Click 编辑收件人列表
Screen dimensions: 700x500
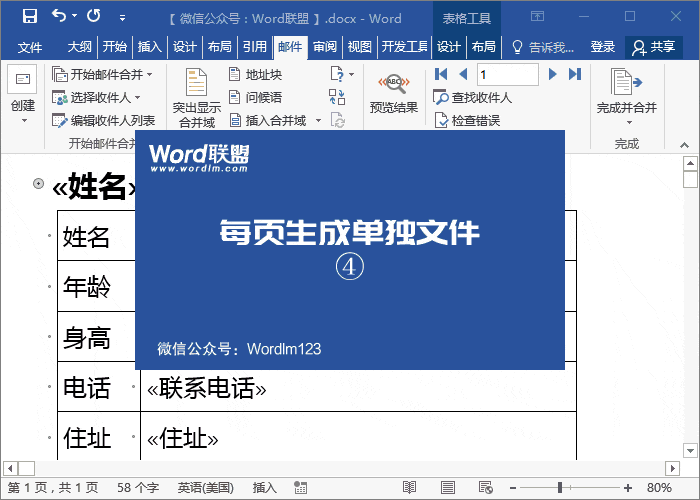104,121
